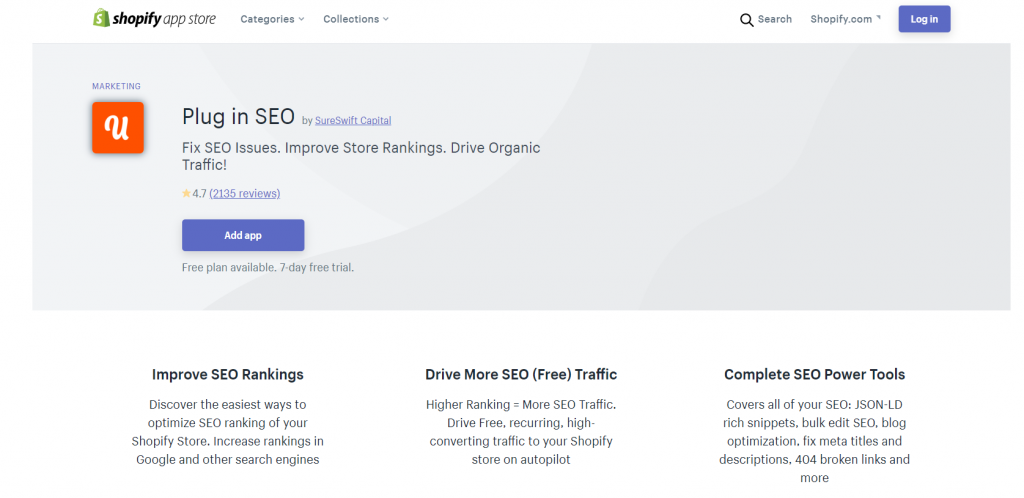Viewport: 1024px width, 498px height.
Task: Click Complete SEO Power Tools heading
Action: click(x=814, y=375)
